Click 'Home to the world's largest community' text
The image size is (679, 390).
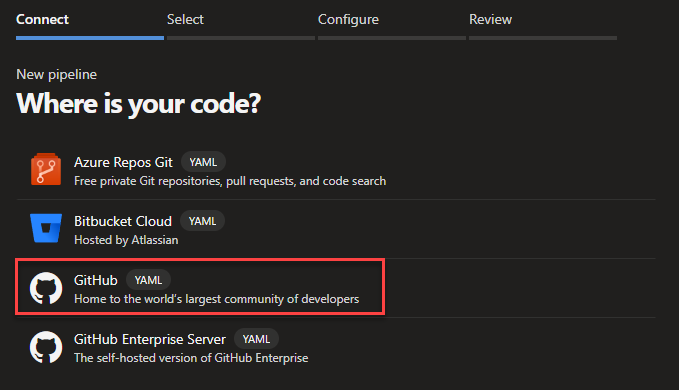[x=217, y=299]
